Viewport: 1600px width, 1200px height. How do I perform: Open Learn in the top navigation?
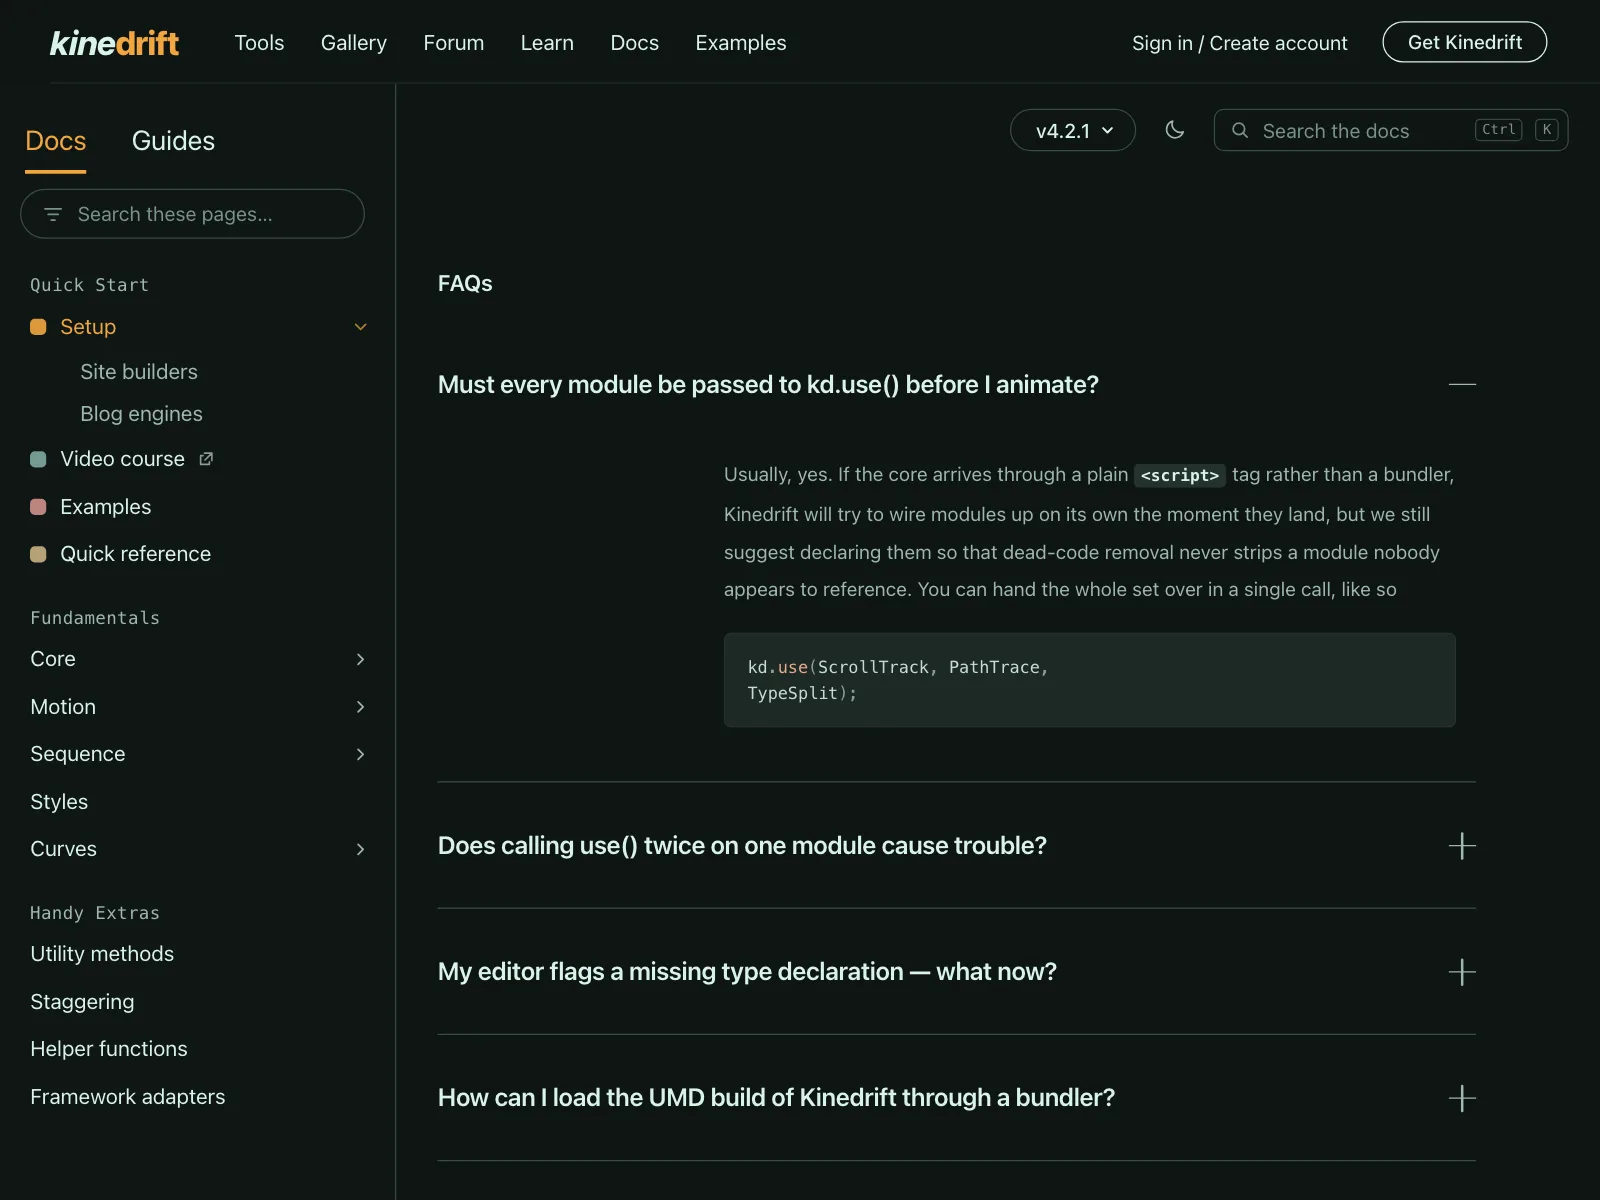click(547, 43)
